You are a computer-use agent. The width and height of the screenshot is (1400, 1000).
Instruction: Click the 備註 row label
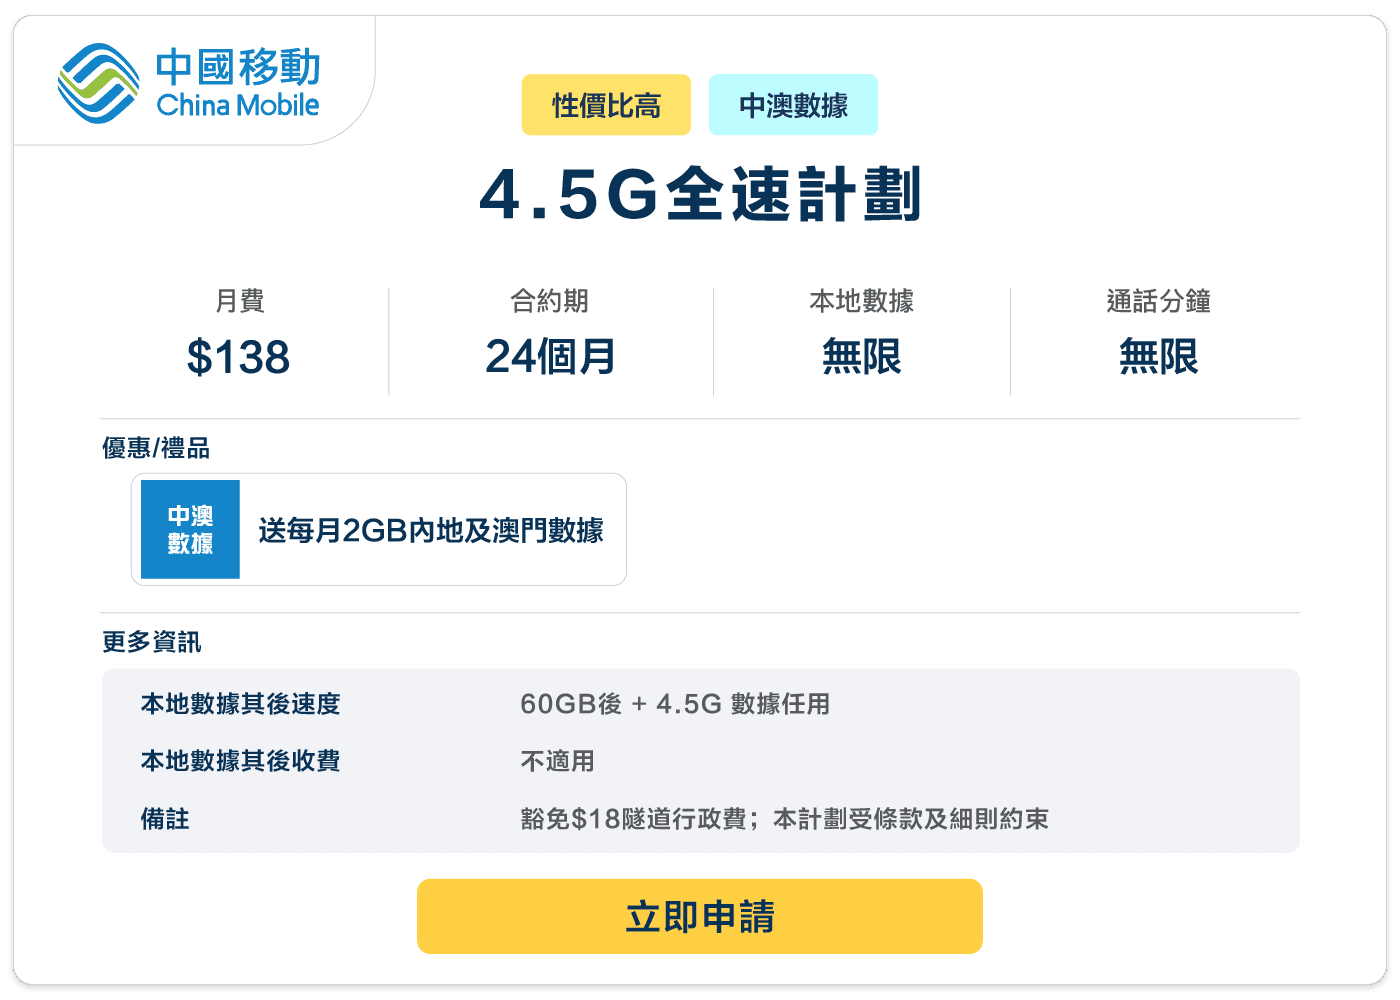(165, 819)
